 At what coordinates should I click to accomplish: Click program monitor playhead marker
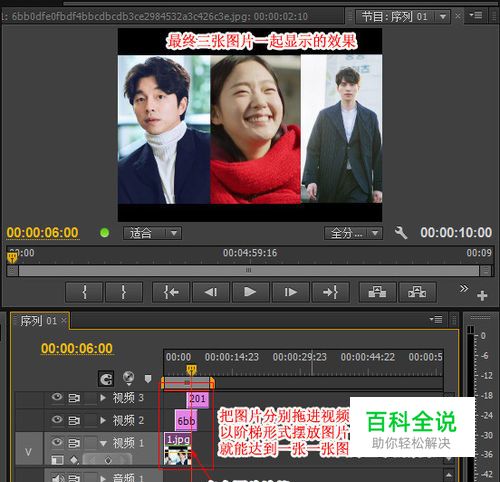point(12,257)
